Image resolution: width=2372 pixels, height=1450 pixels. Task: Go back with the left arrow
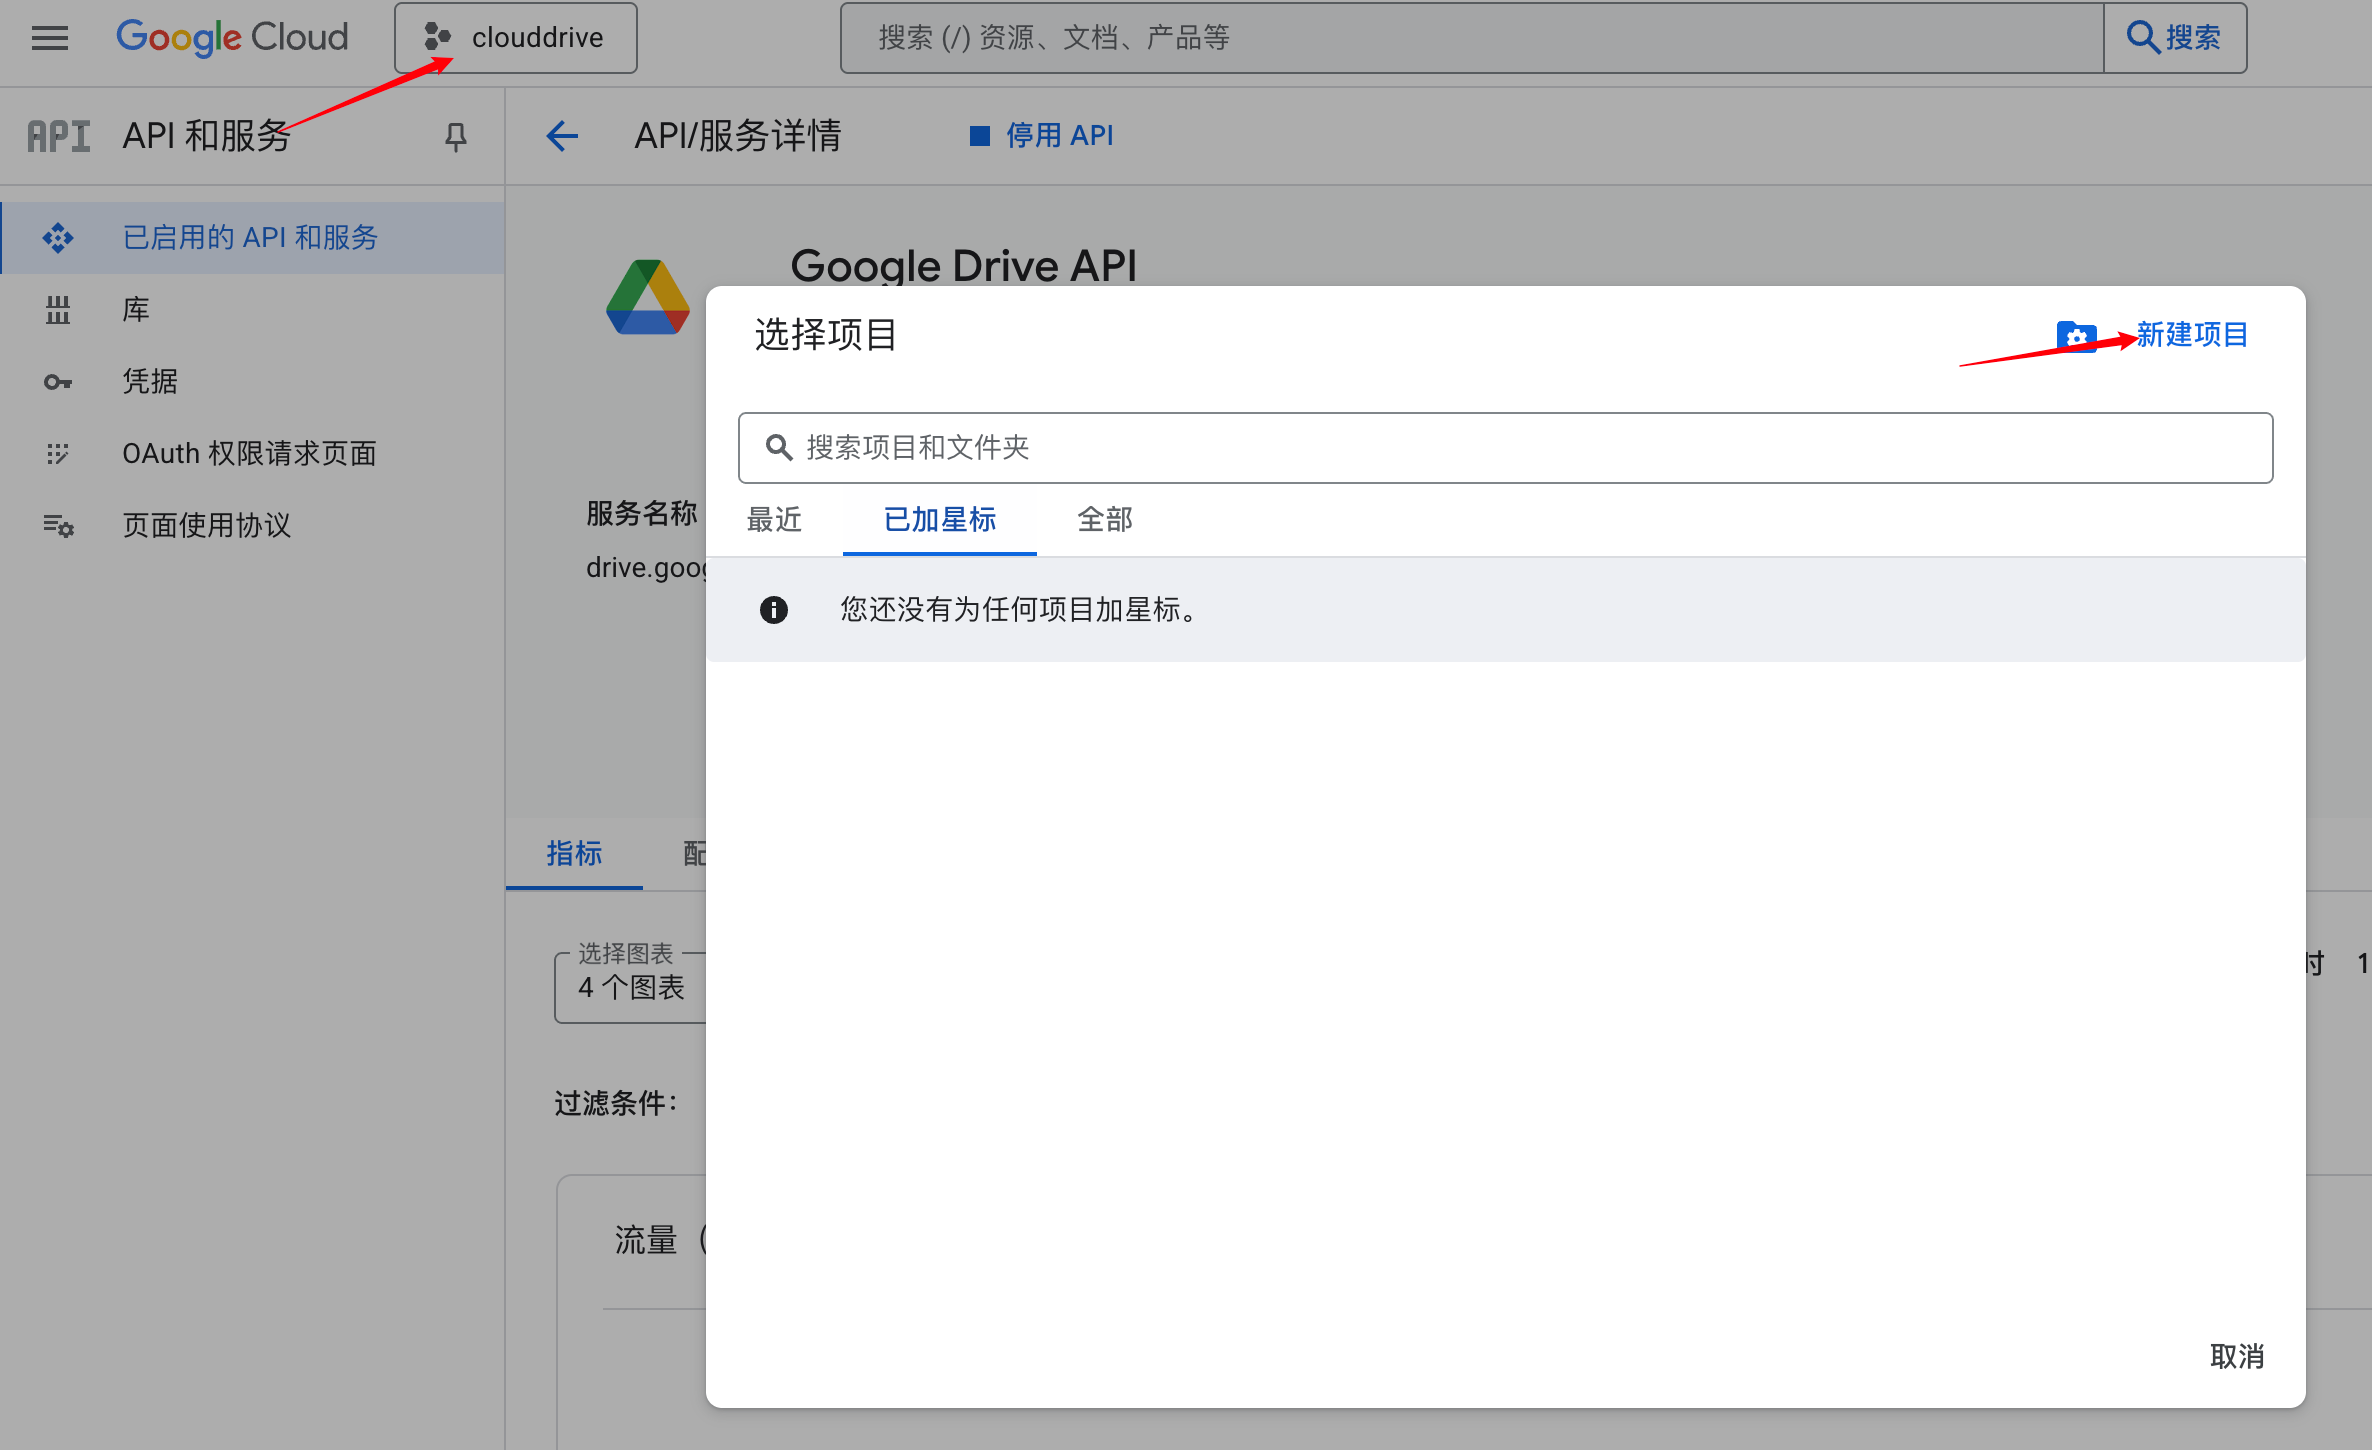[562, 136]
